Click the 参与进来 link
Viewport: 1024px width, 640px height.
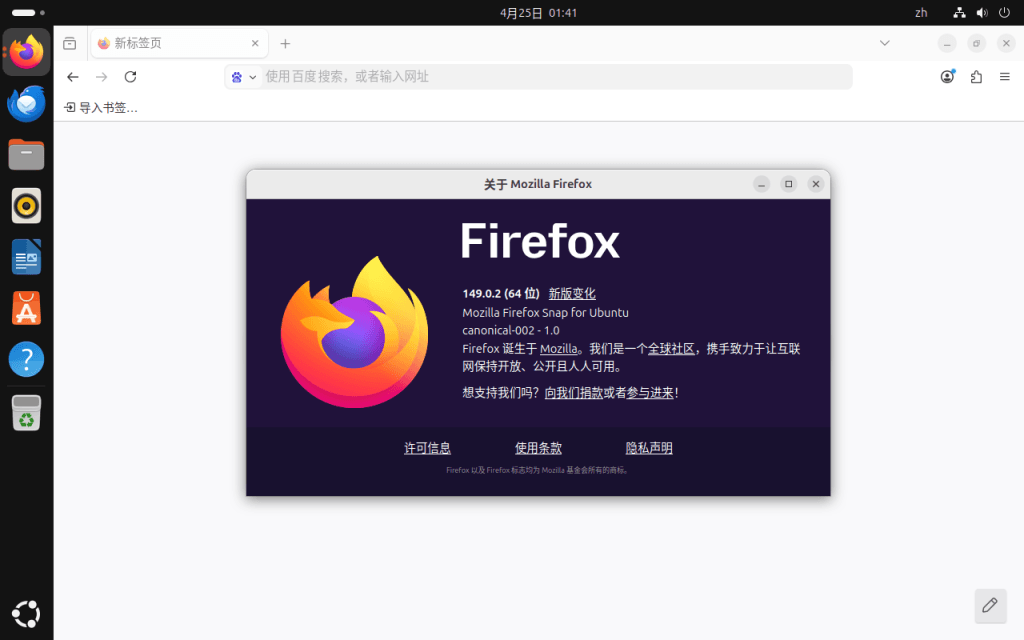(650, 392)
